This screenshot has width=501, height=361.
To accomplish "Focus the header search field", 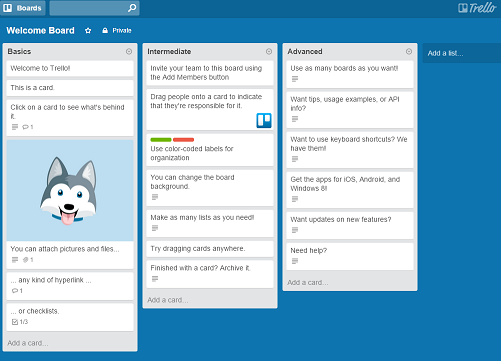I will tap(94, 8).
